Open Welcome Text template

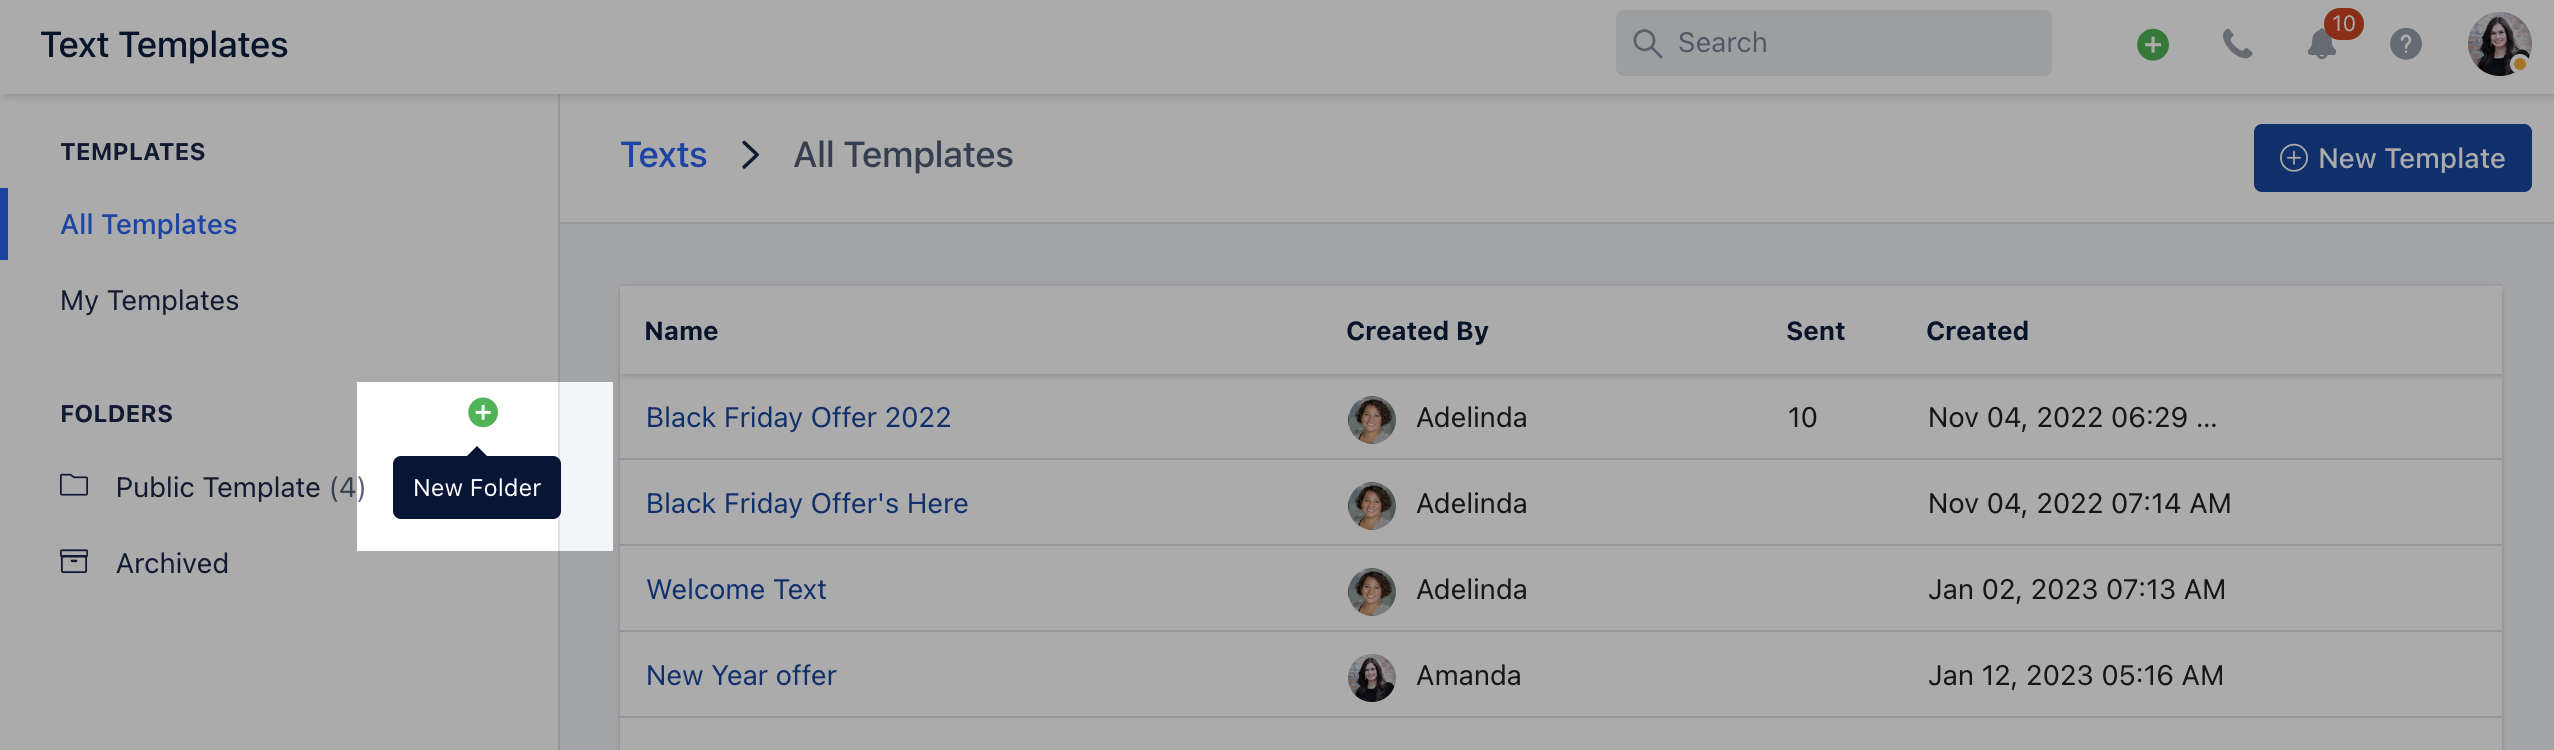click(x=736, y=589)
